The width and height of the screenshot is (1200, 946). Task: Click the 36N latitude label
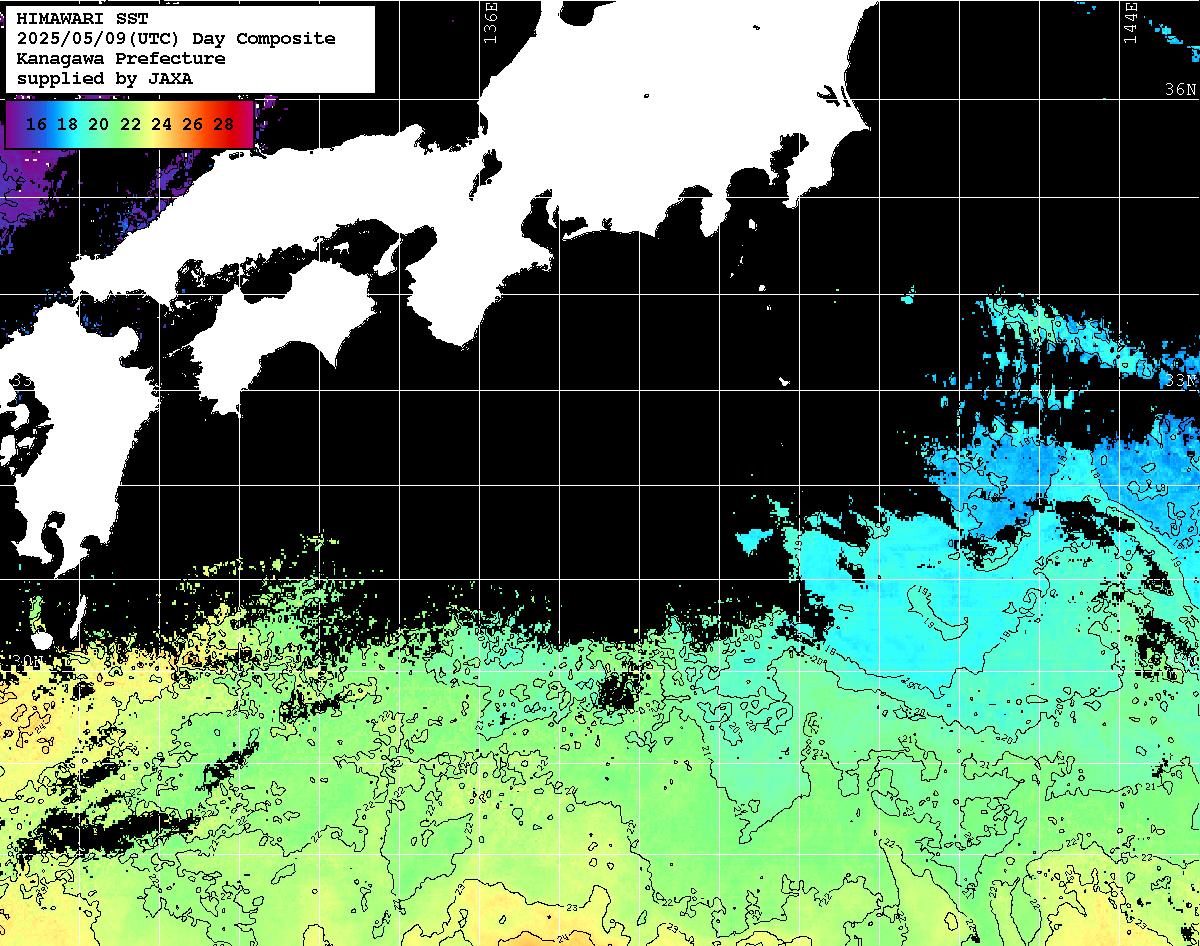pyautogui.click(x=1180, y=89)
